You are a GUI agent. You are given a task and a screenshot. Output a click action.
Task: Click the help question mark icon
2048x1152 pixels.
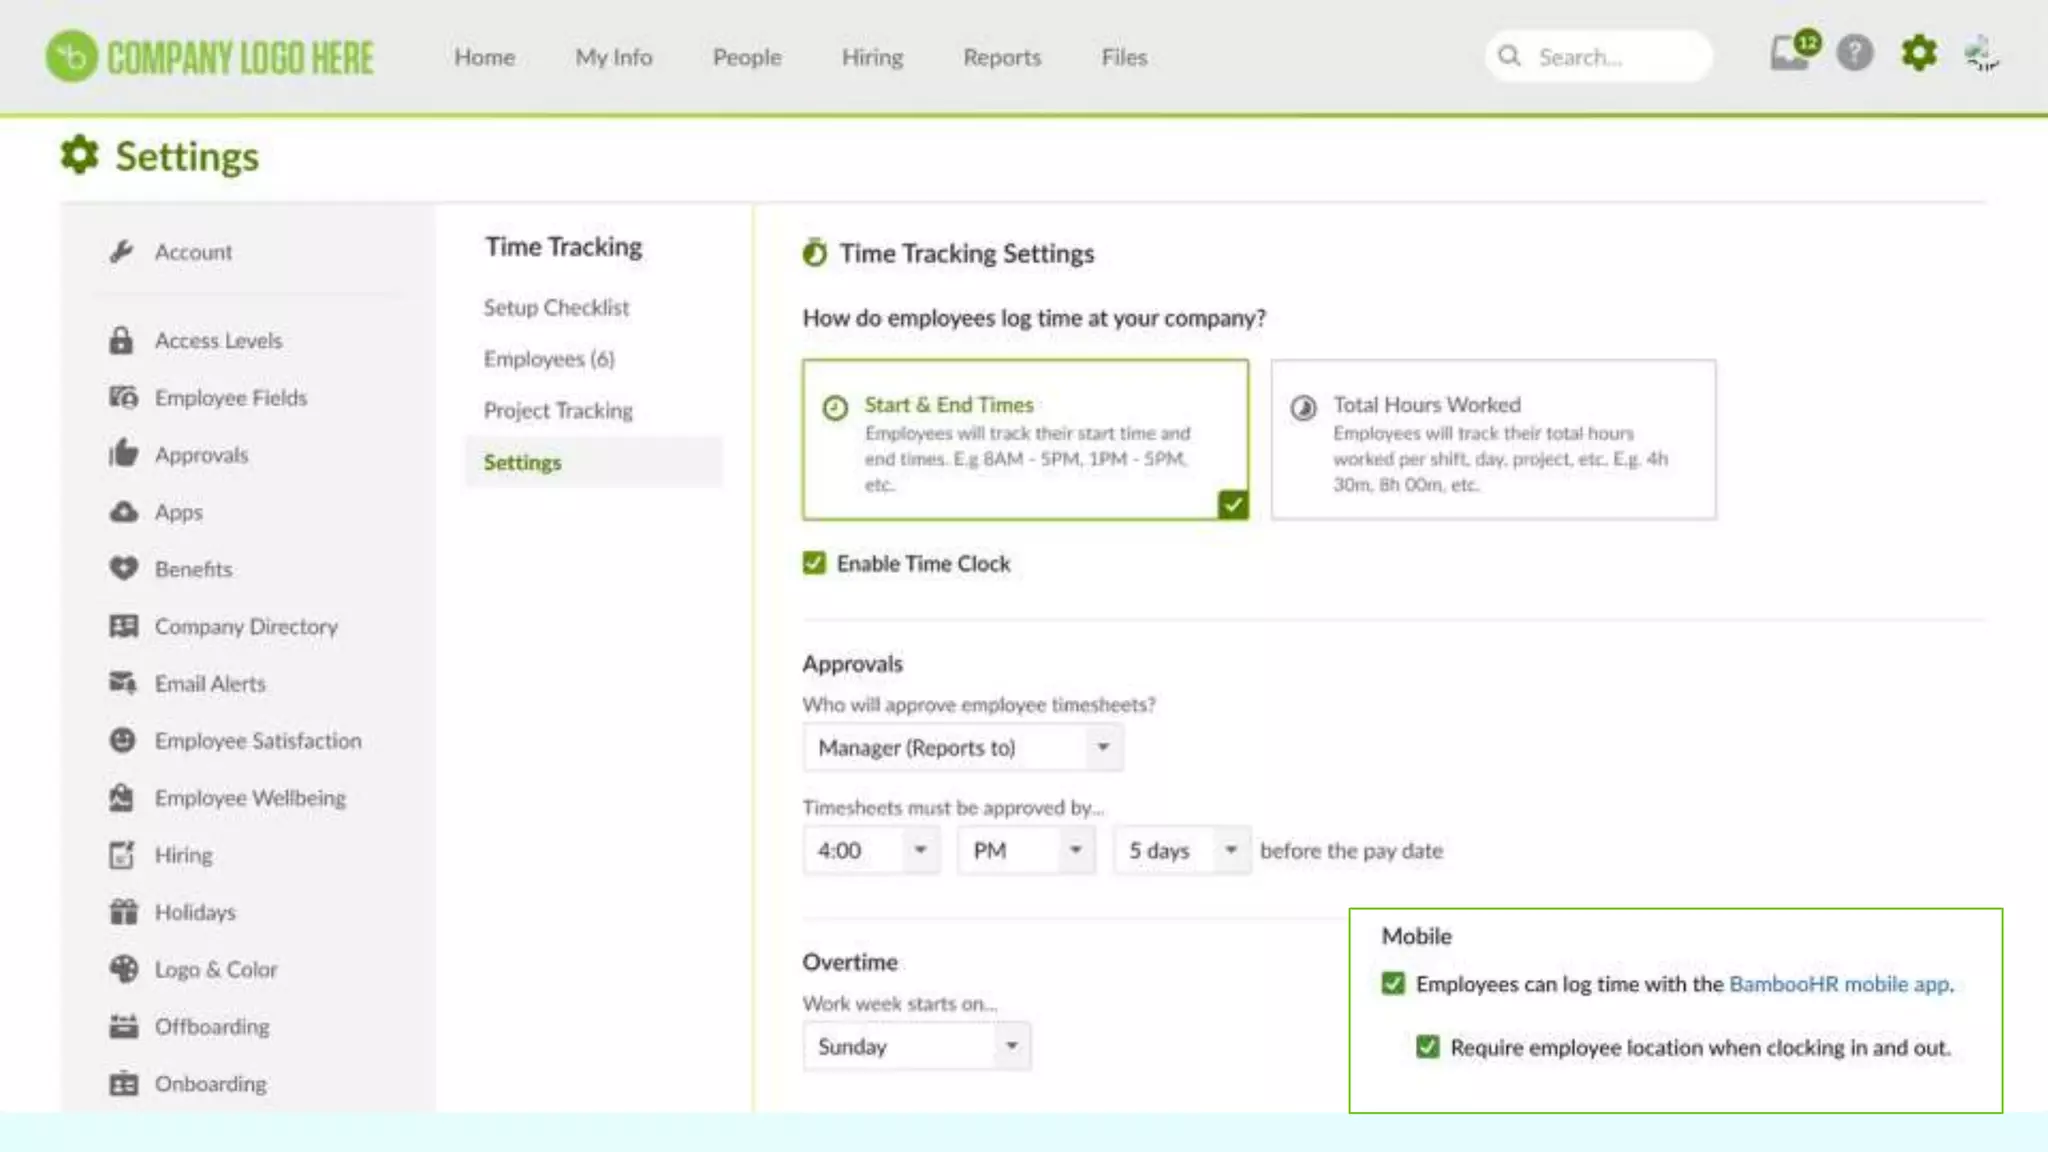pos(1855,54)
